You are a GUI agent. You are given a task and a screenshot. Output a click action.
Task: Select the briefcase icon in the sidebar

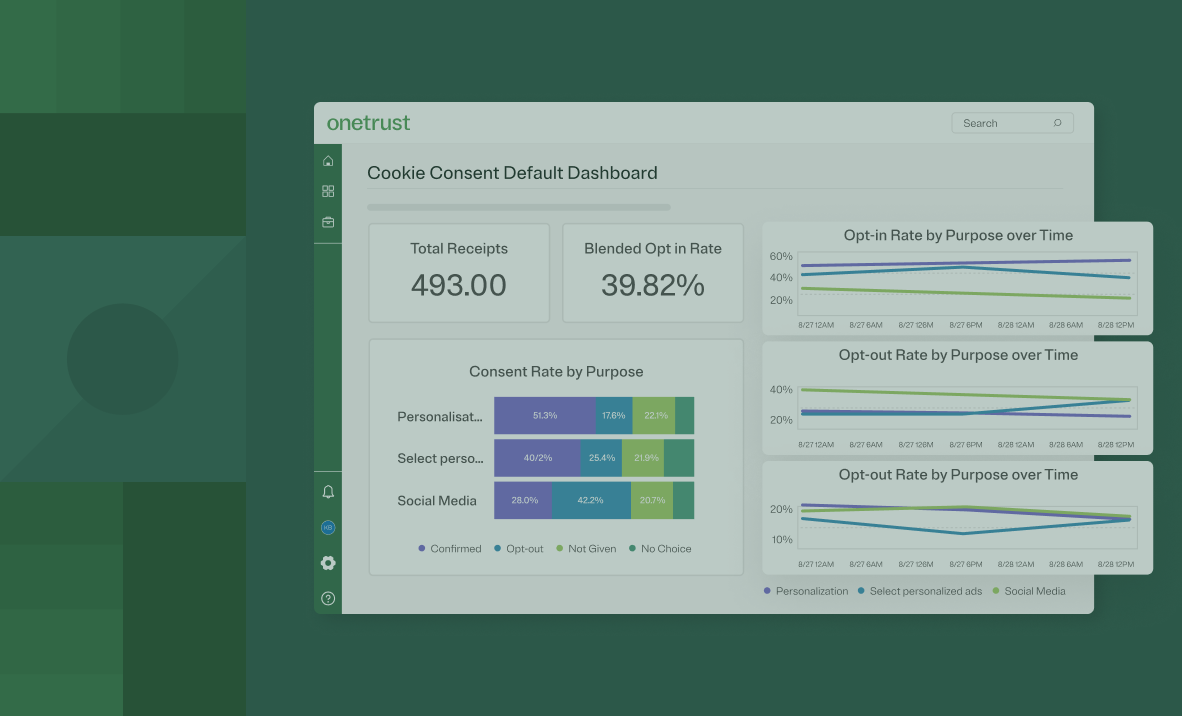327,221
